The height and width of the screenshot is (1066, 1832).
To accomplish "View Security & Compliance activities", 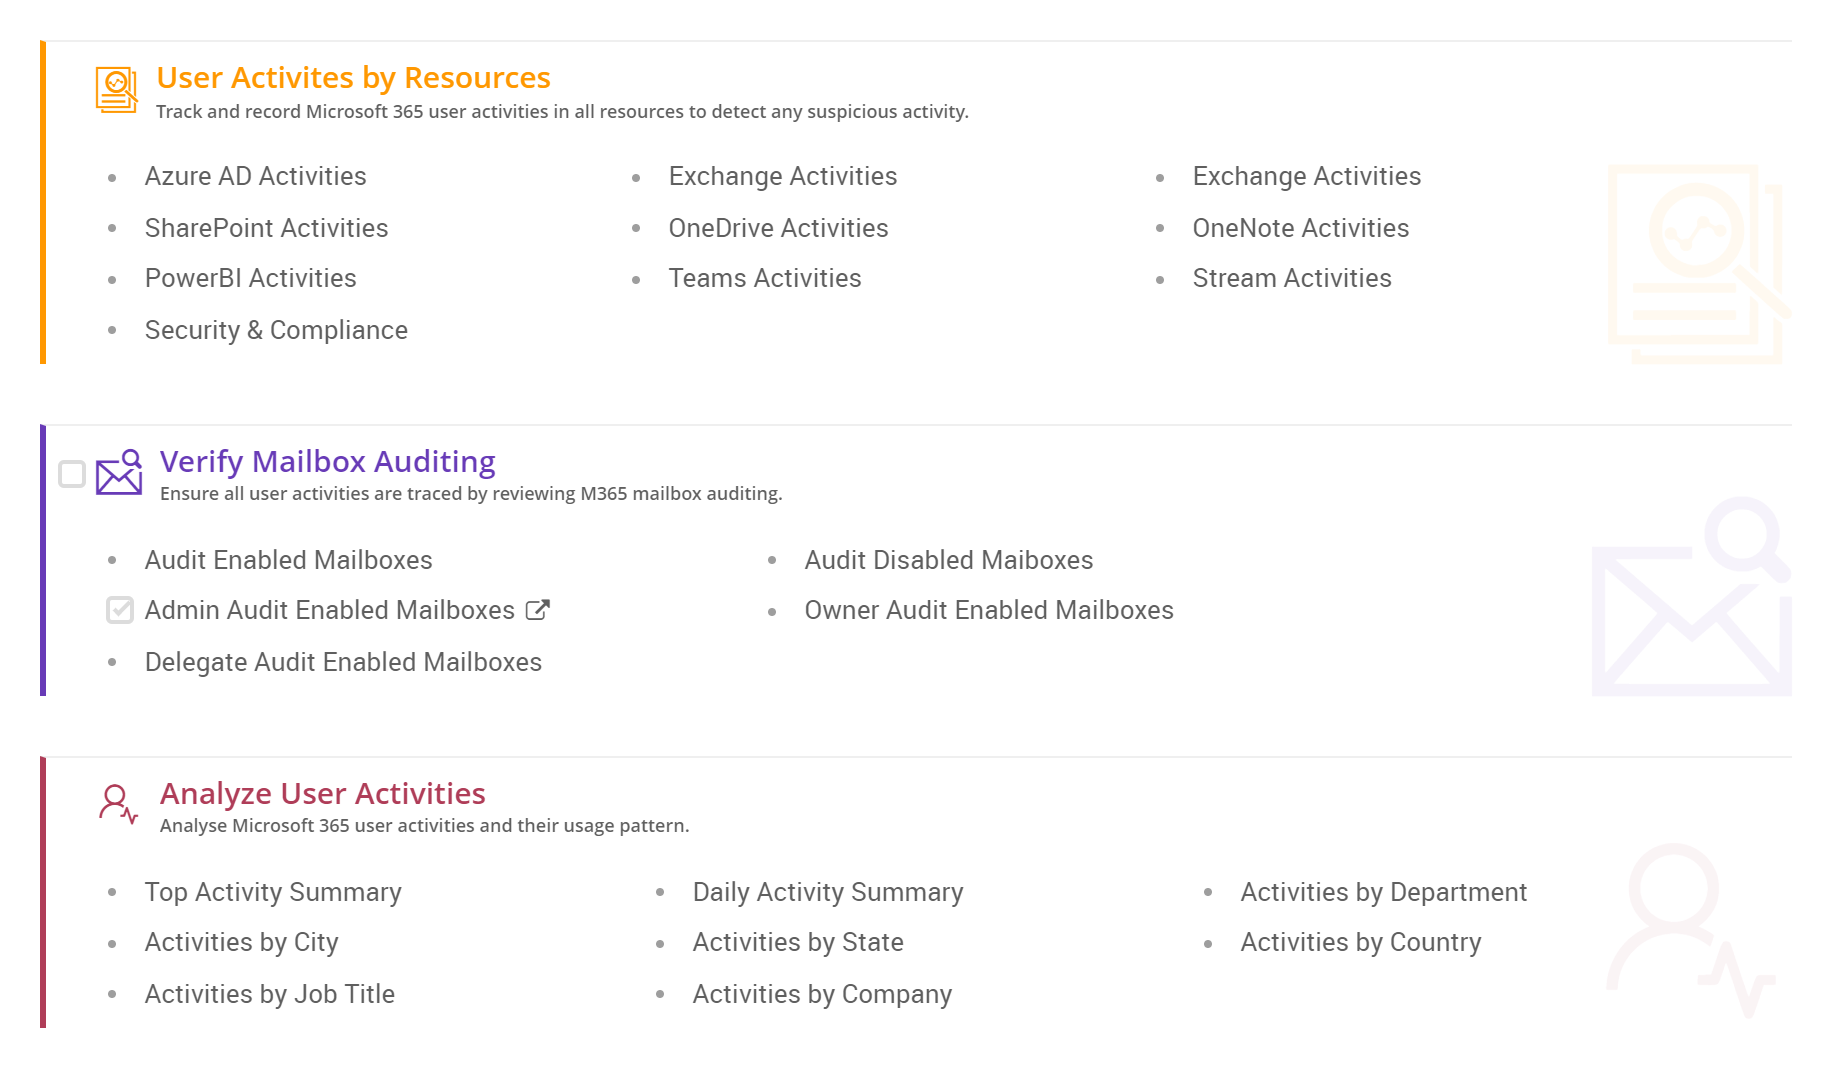I will (x=276, y=329).
